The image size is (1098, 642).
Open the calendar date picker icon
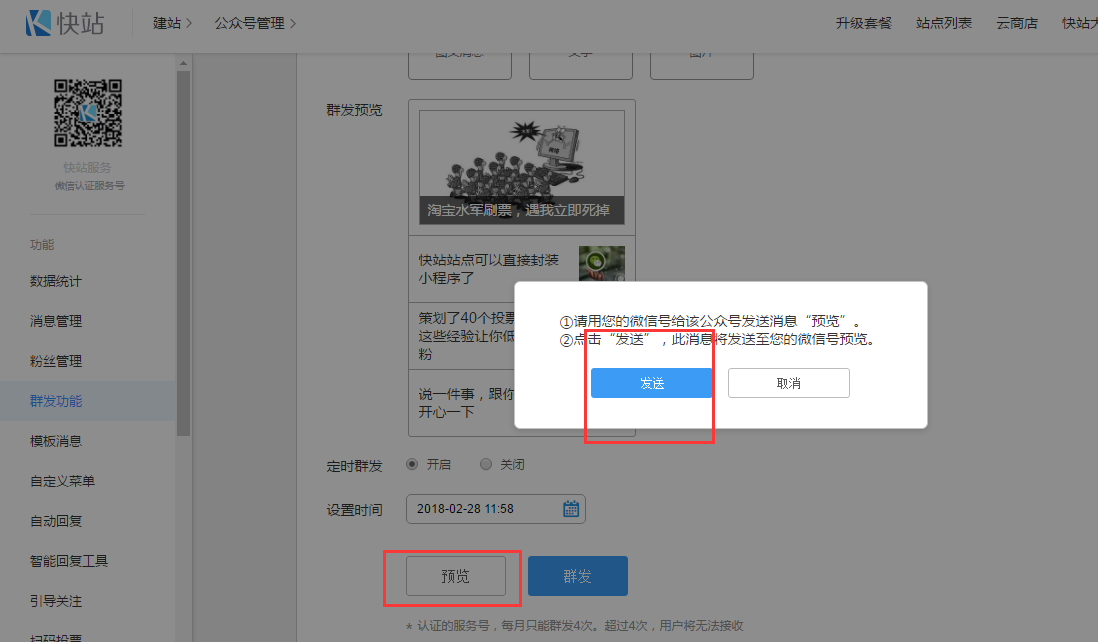coord(571,509)
